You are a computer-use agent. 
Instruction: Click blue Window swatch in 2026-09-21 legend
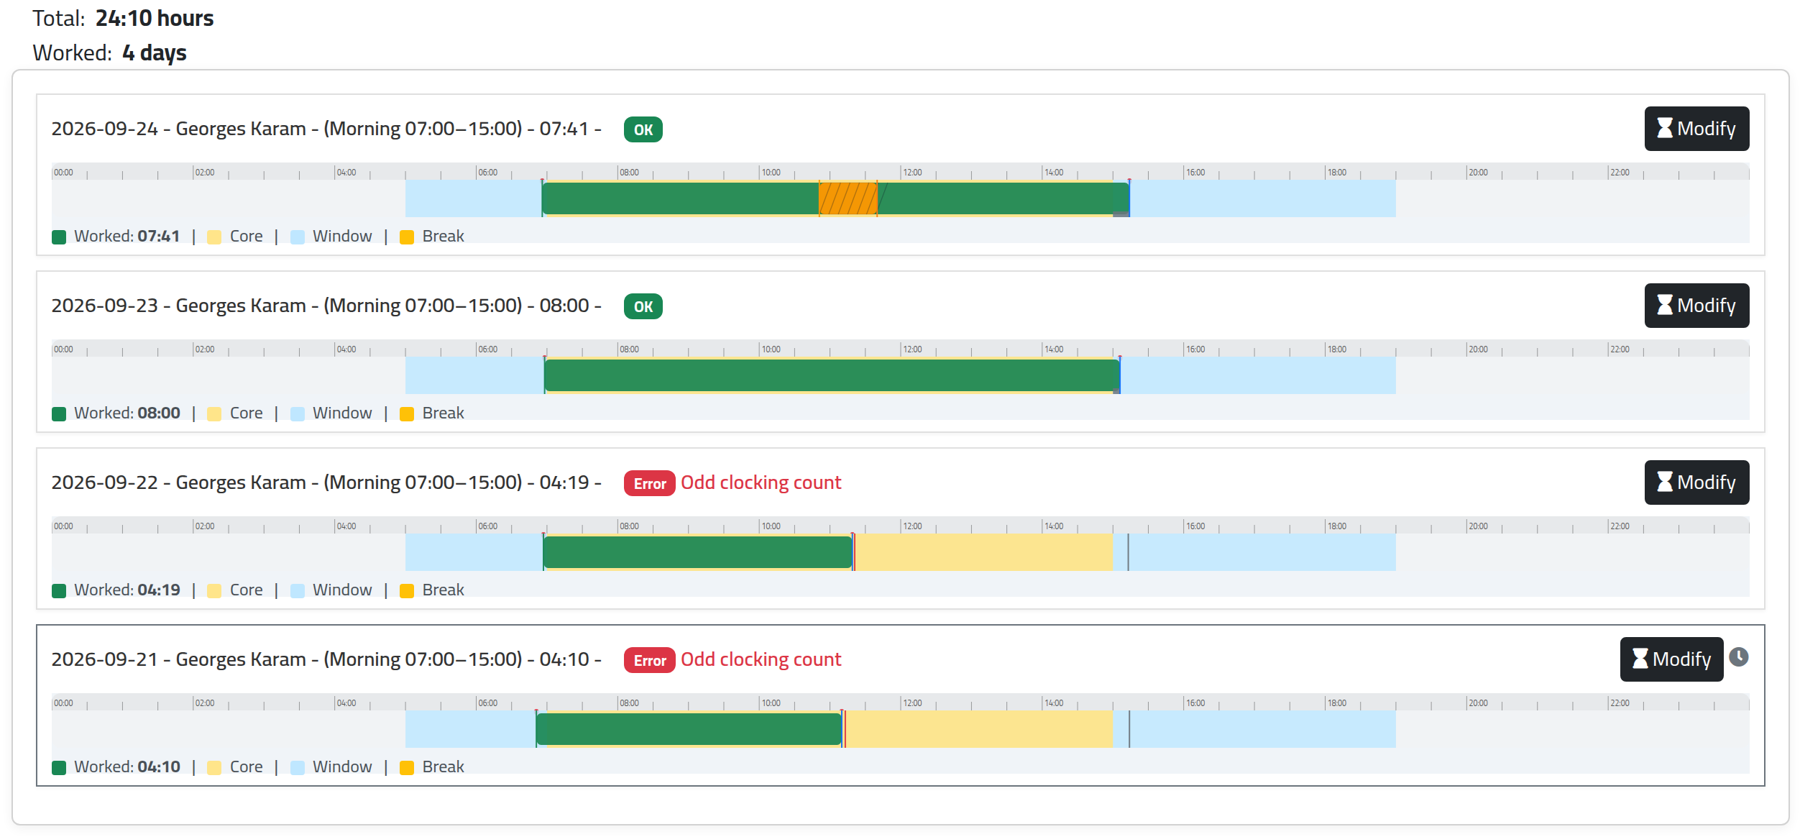click(x=297, y=768)
